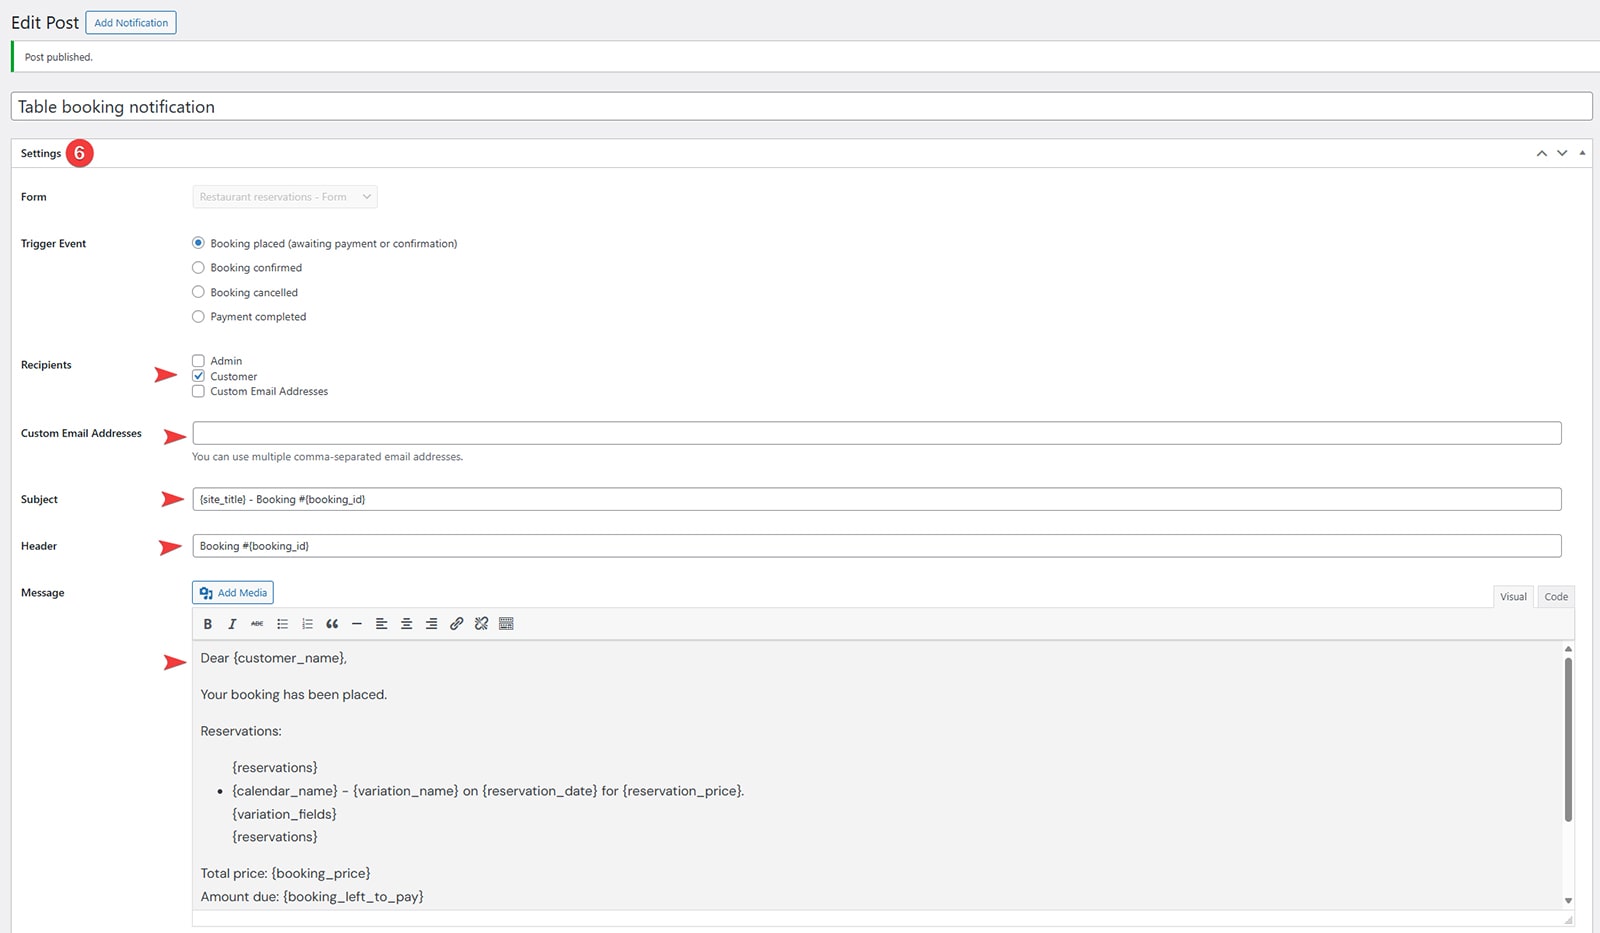Open the Restaurant reservations Form dropdown
The height and width of the screenshot is (933, 1600).
point(284,196)
